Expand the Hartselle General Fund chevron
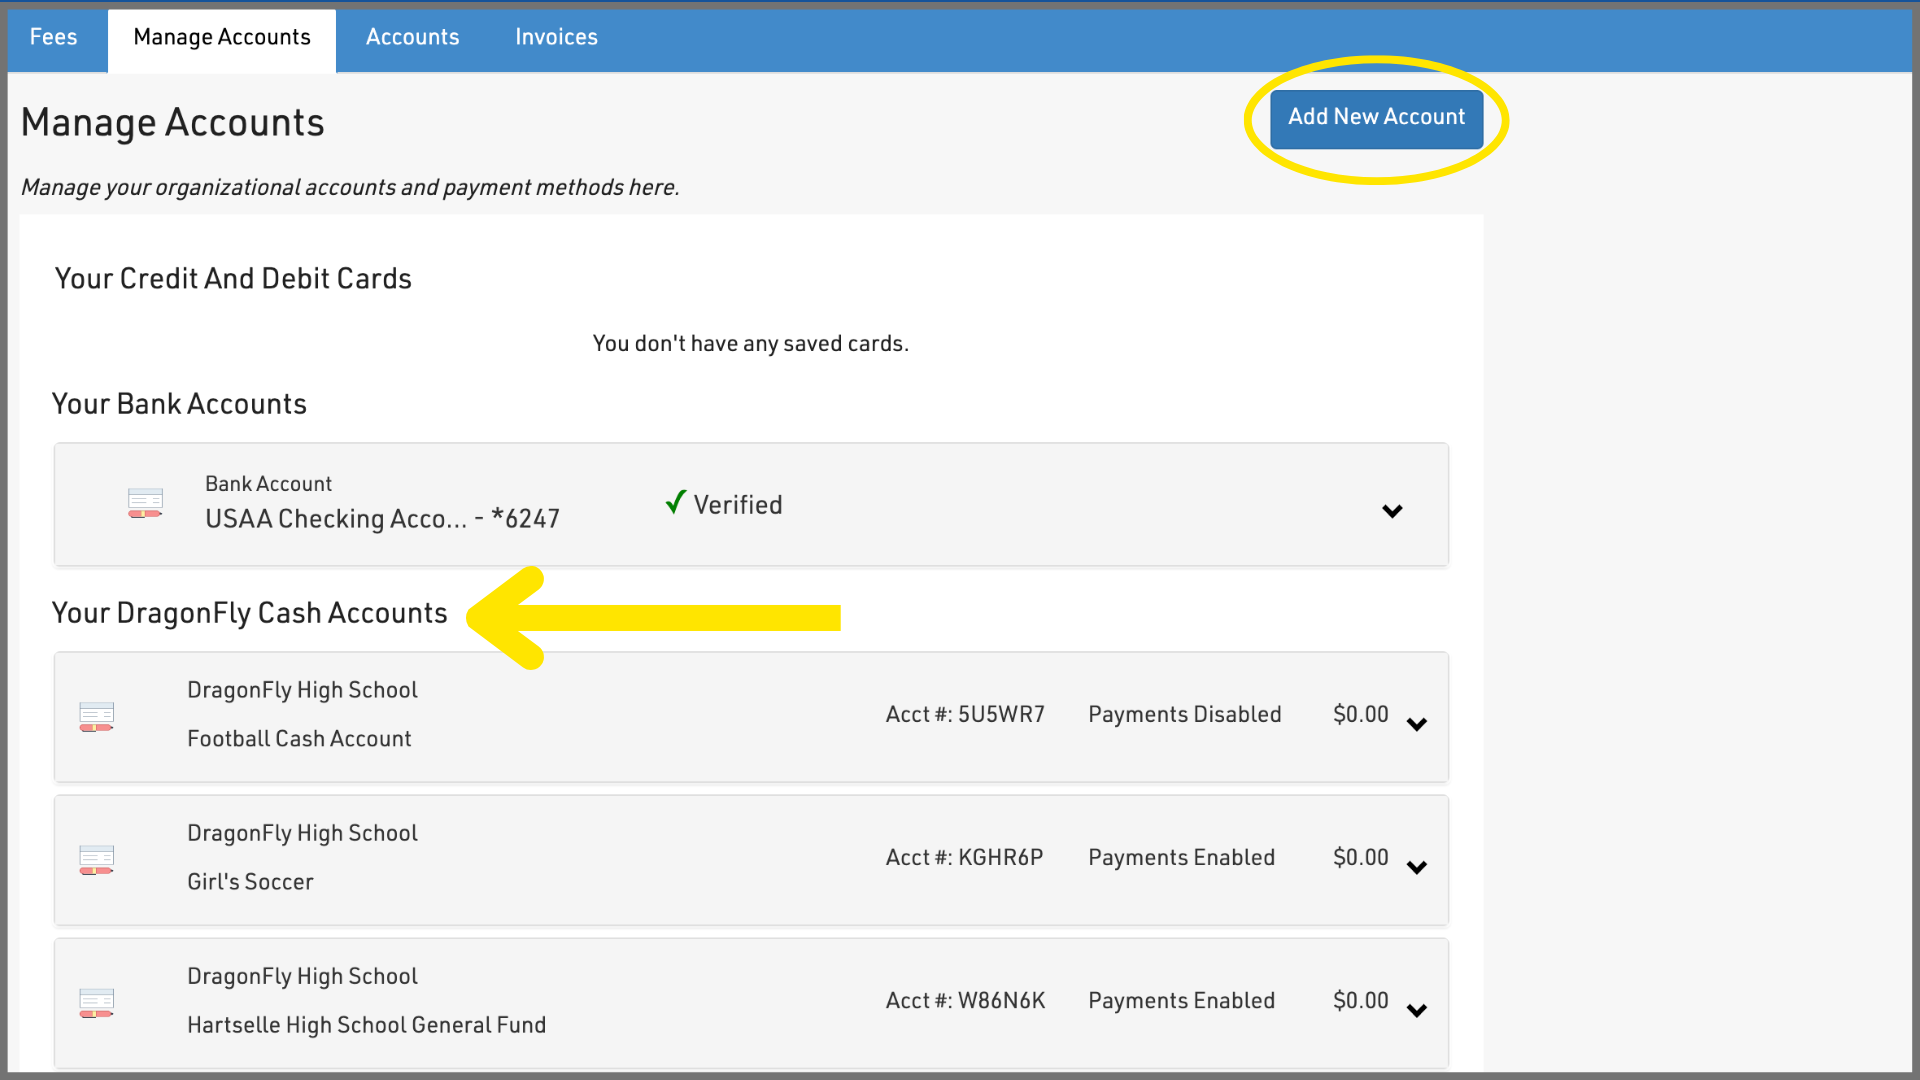Viewport: 1920px width, 1080px height. click(1416, 1010)
